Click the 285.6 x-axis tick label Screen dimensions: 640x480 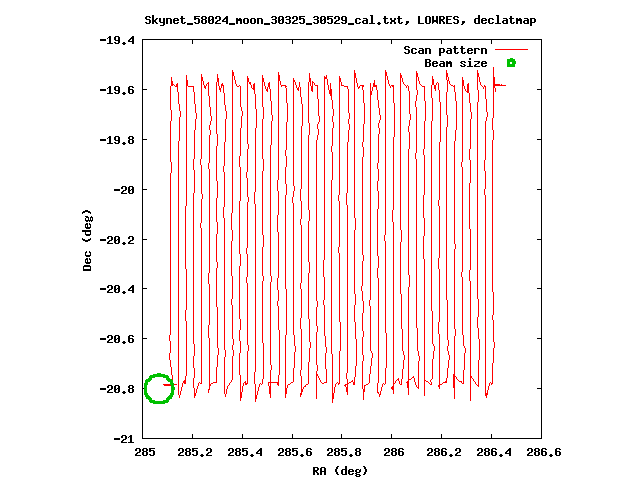pos(295,452)
